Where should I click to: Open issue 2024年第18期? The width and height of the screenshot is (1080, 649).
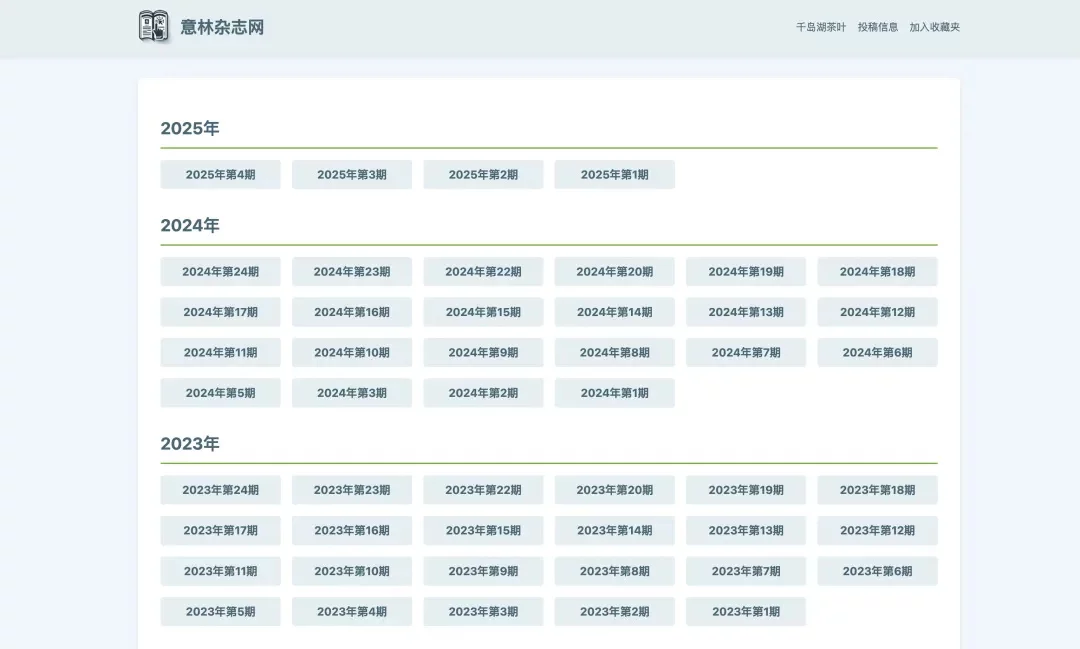[x=877, y=271]
